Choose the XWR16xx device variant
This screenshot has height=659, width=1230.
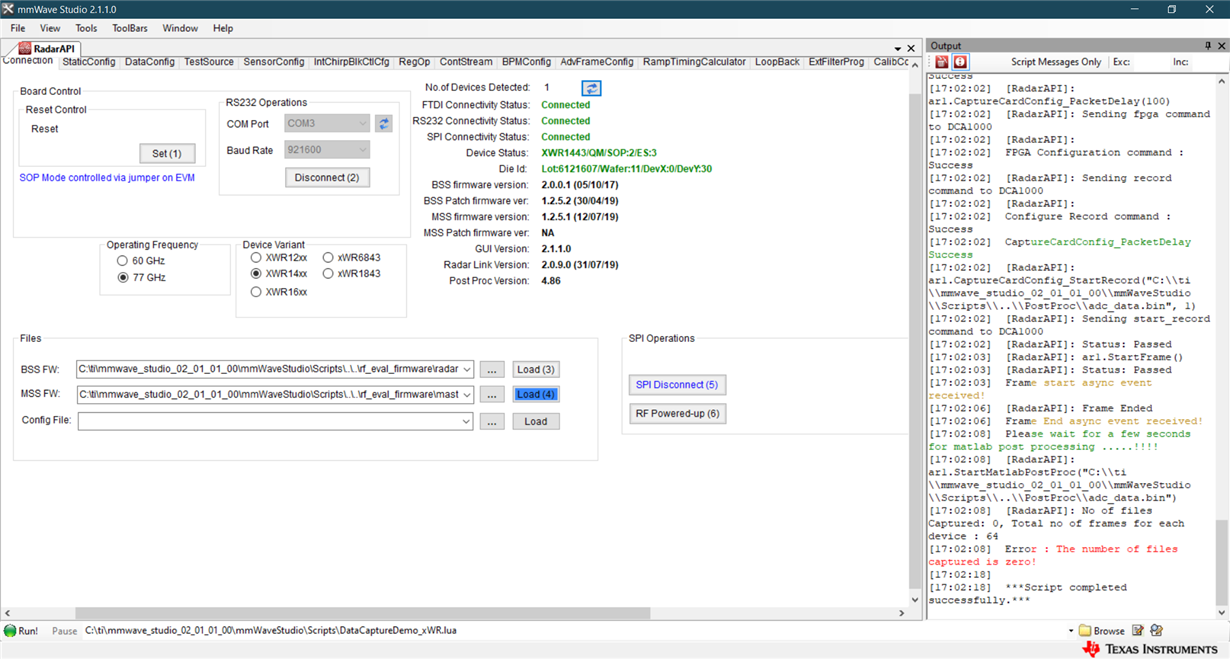click(256, 292)
